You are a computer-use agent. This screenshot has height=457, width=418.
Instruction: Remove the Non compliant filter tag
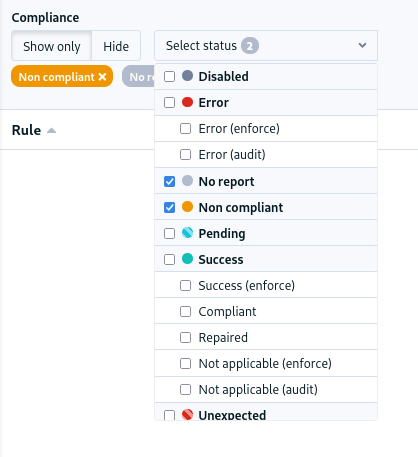[x=102, y=77]
